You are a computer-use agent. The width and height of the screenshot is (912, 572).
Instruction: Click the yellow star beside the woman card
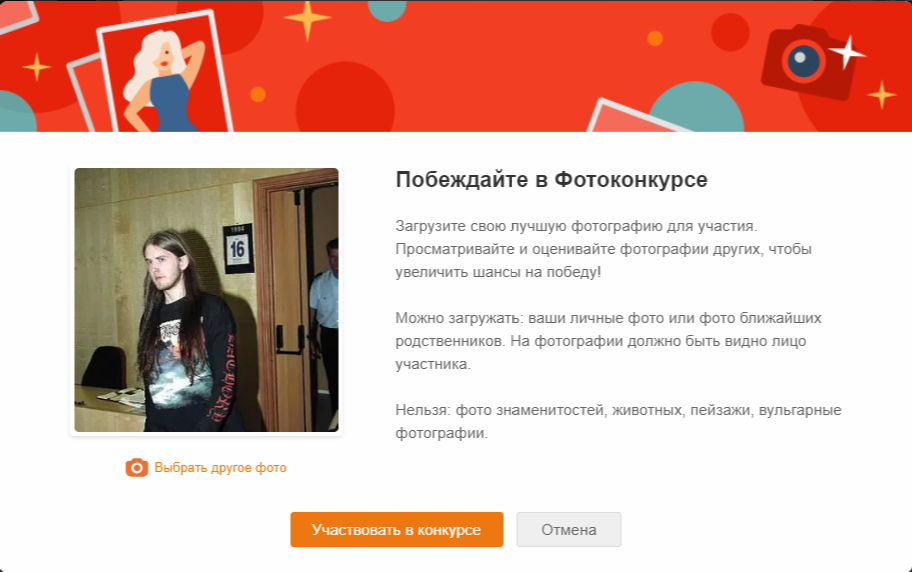(37, 67)
